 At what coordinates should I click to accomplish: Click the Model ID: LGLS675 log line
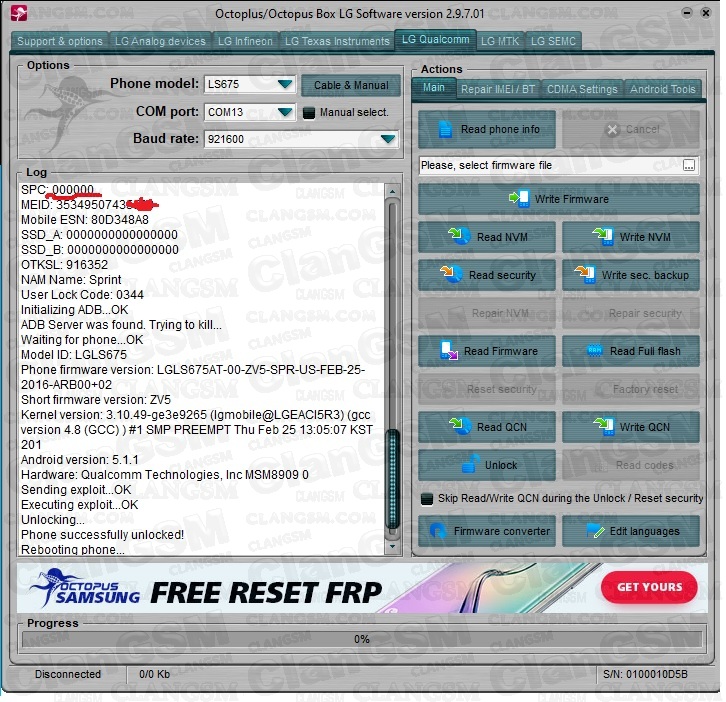click(x=74, y=355)
